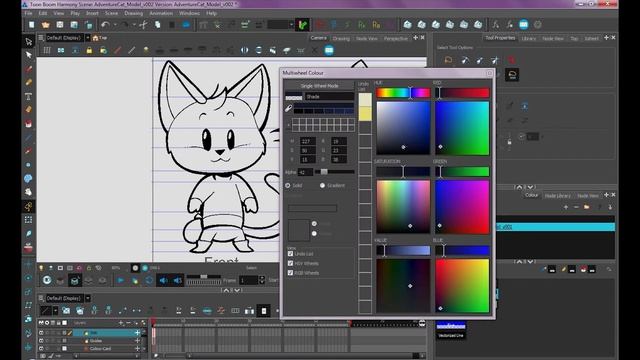This screenshot has width=640, height=360.
Task: Click the HUE rainbow slider bar
Action: (403, 93)
